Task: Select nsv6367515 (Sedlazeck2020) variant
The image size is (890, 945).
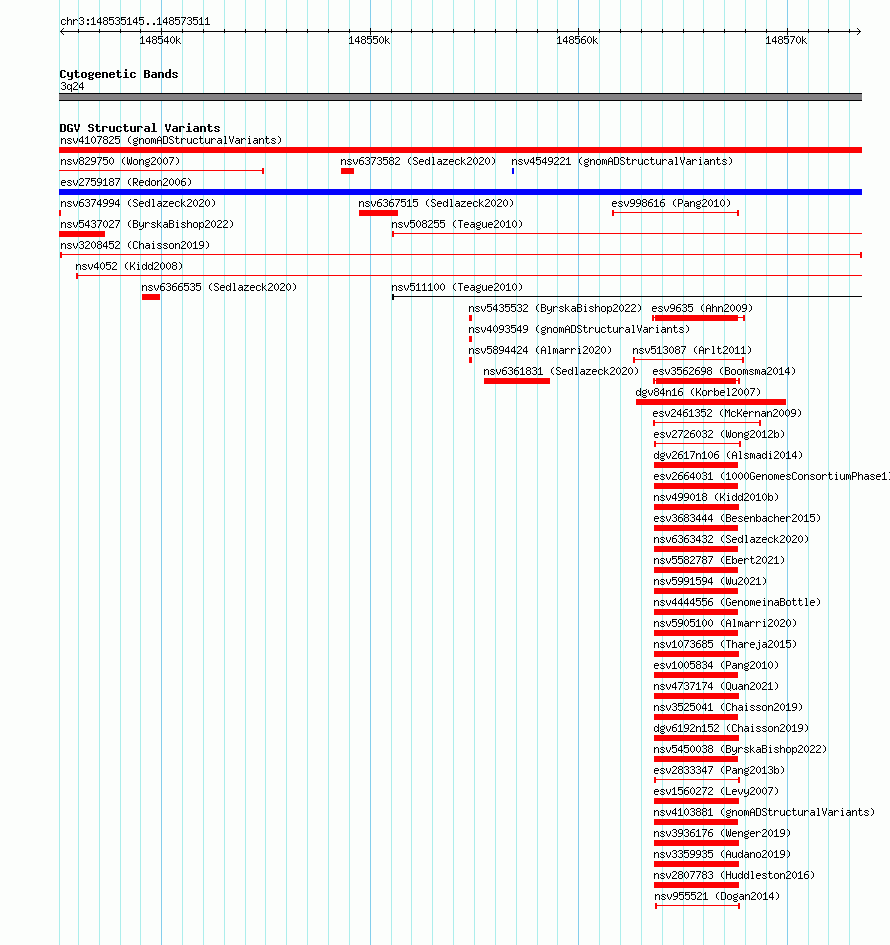Action: [x=436, y=203]
